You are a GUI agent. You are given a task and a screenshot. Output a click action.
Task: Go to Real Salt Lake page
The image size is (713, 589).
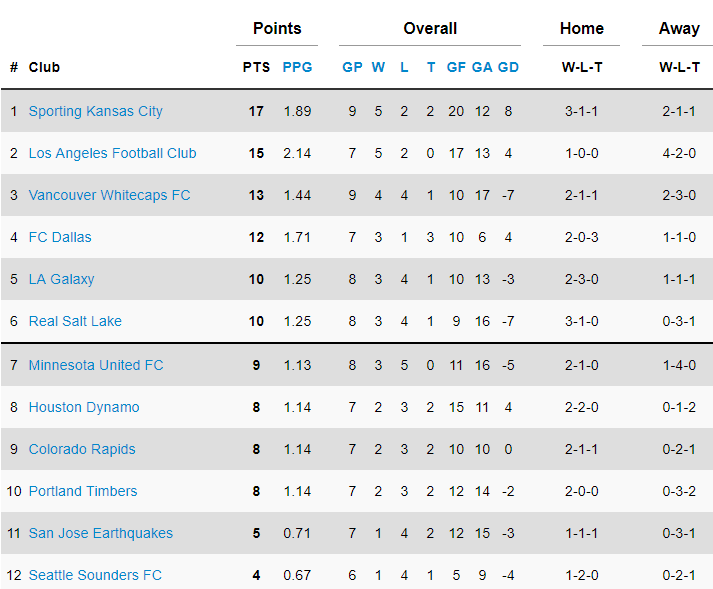tap(75, 321)
